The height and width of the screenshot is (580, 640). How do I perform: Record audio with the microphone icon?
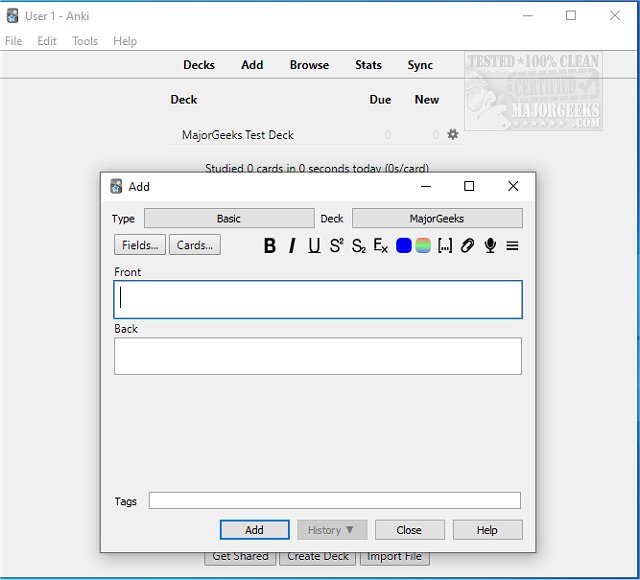pyautogui.click(x=490, y=246)
